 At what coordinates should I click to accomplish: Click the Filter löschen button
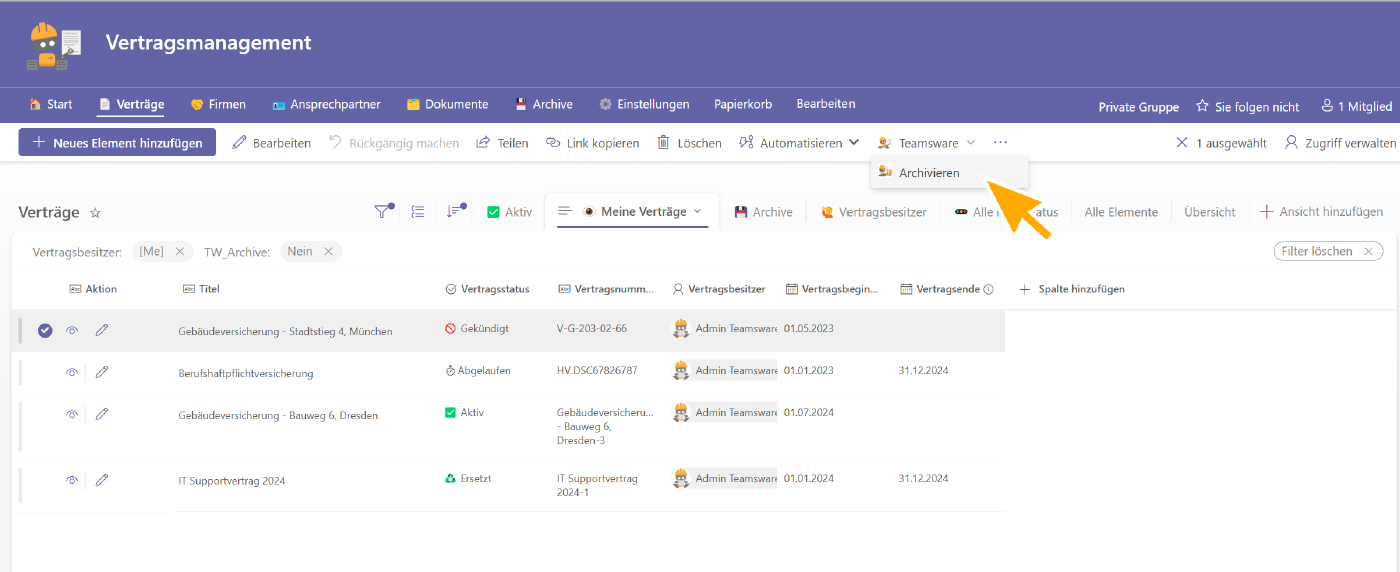[1327, 251]
